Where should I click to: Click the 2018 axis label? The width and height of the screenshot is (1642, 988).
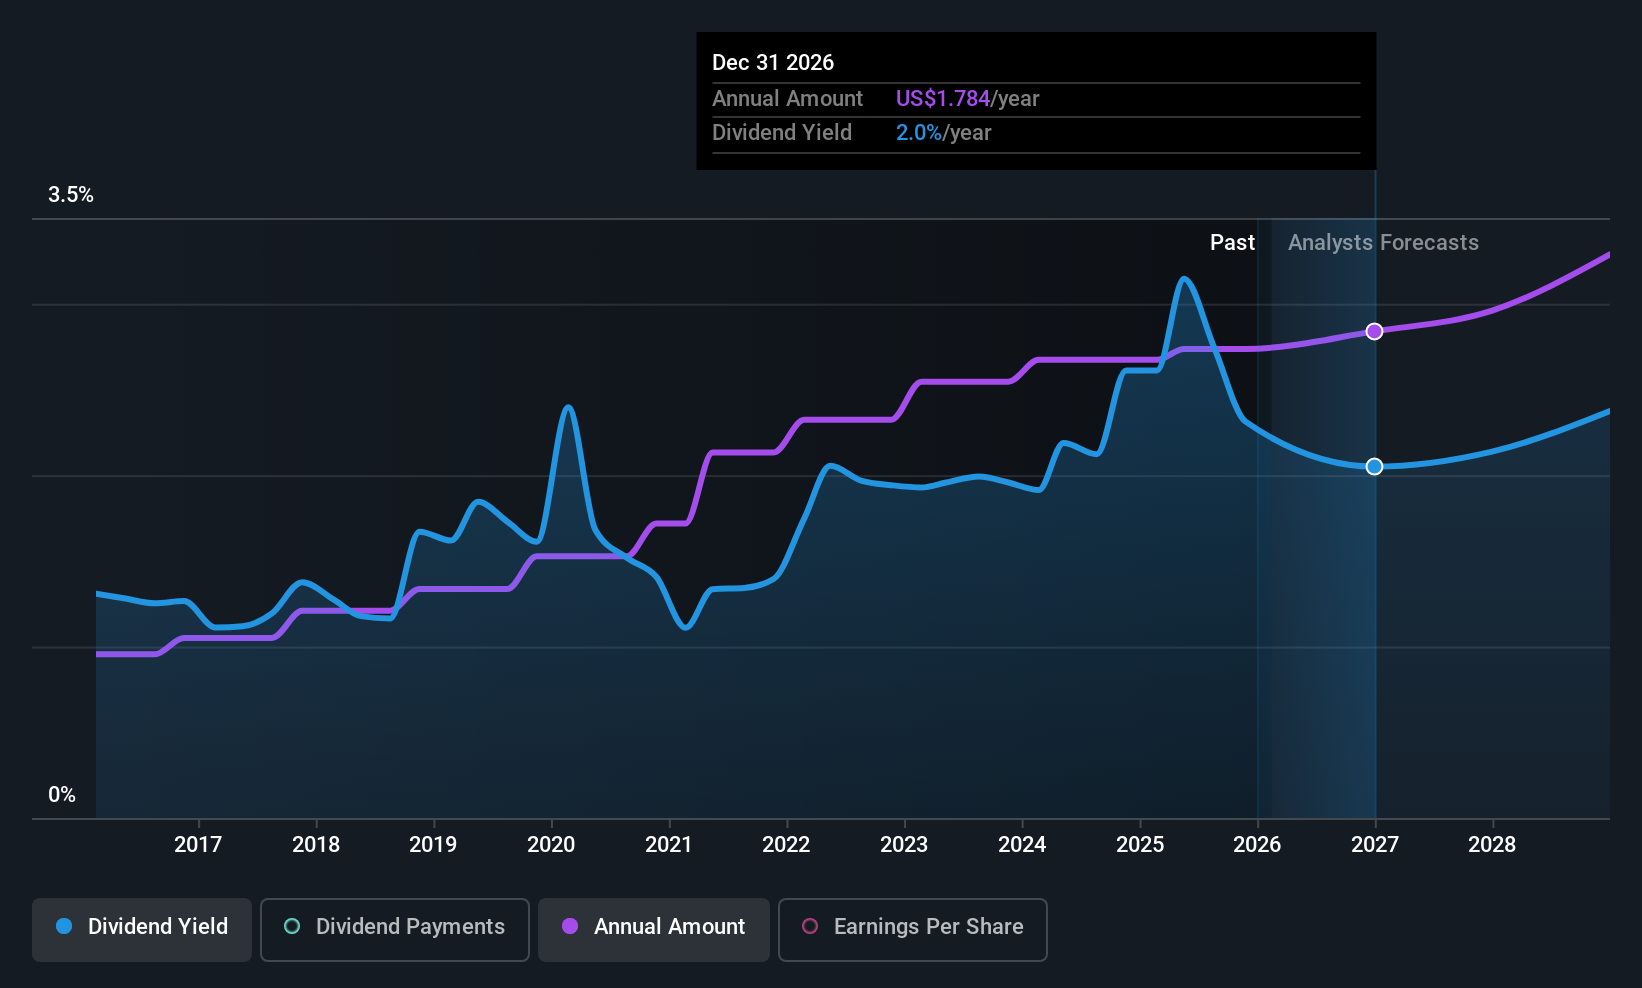click(316, 845)
